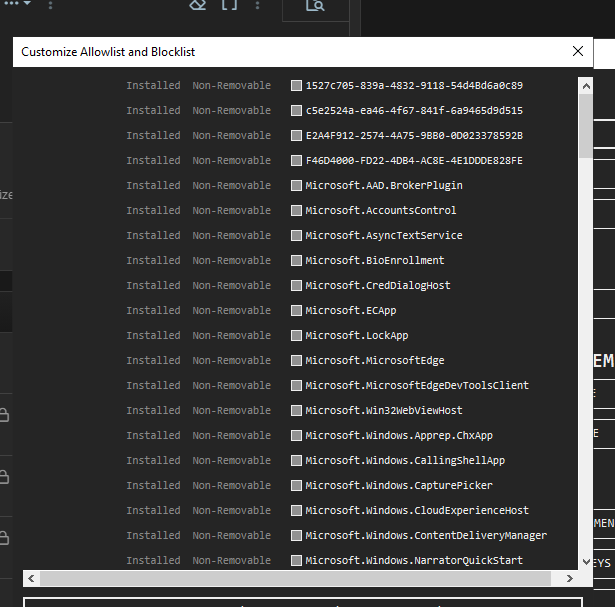
Task: Click Microsoft.Windows.CapturePicker name text
Action: pyautogui.click(x=399, y=485)
